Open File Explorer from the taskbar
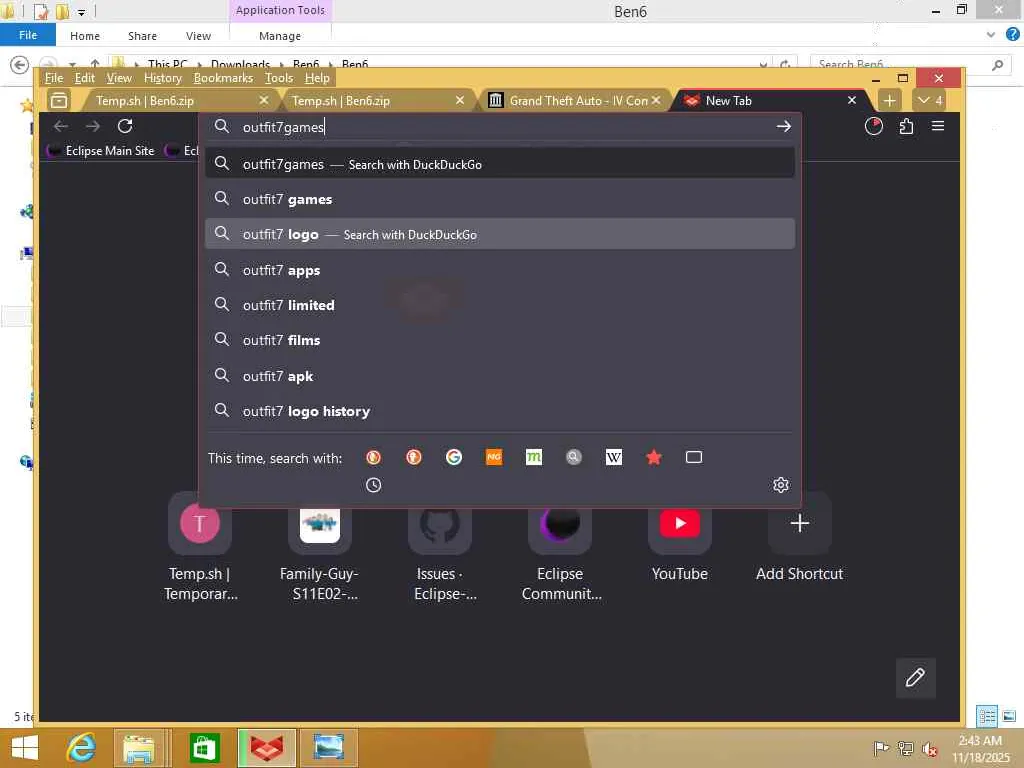The height and width of the screenshot is (768, 1024). [x=140, y=748]
